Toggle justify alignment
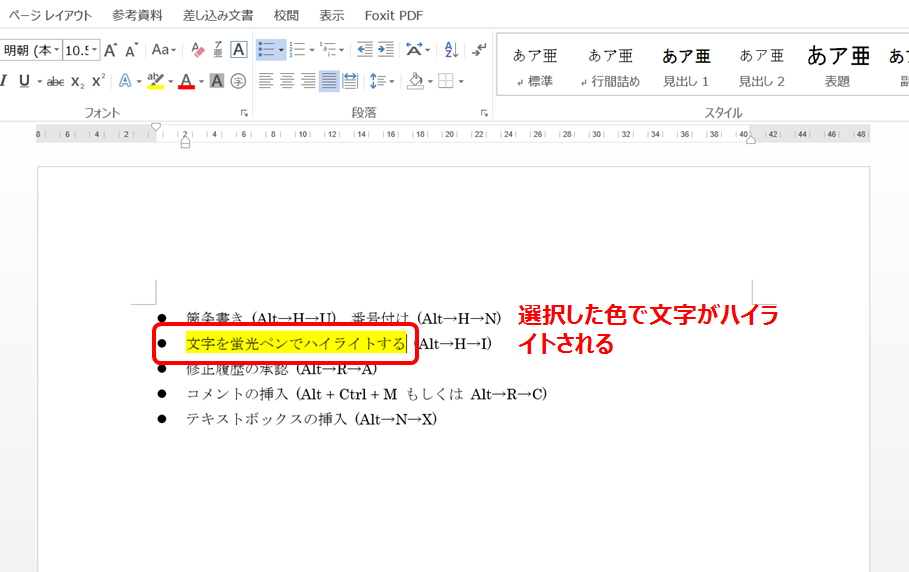The image size is (909, 572). (329, 81)
